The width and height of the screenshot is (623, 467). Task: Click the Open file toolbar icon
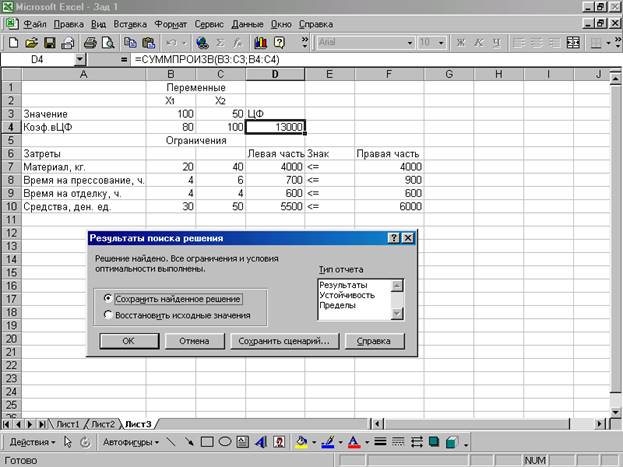31,43
